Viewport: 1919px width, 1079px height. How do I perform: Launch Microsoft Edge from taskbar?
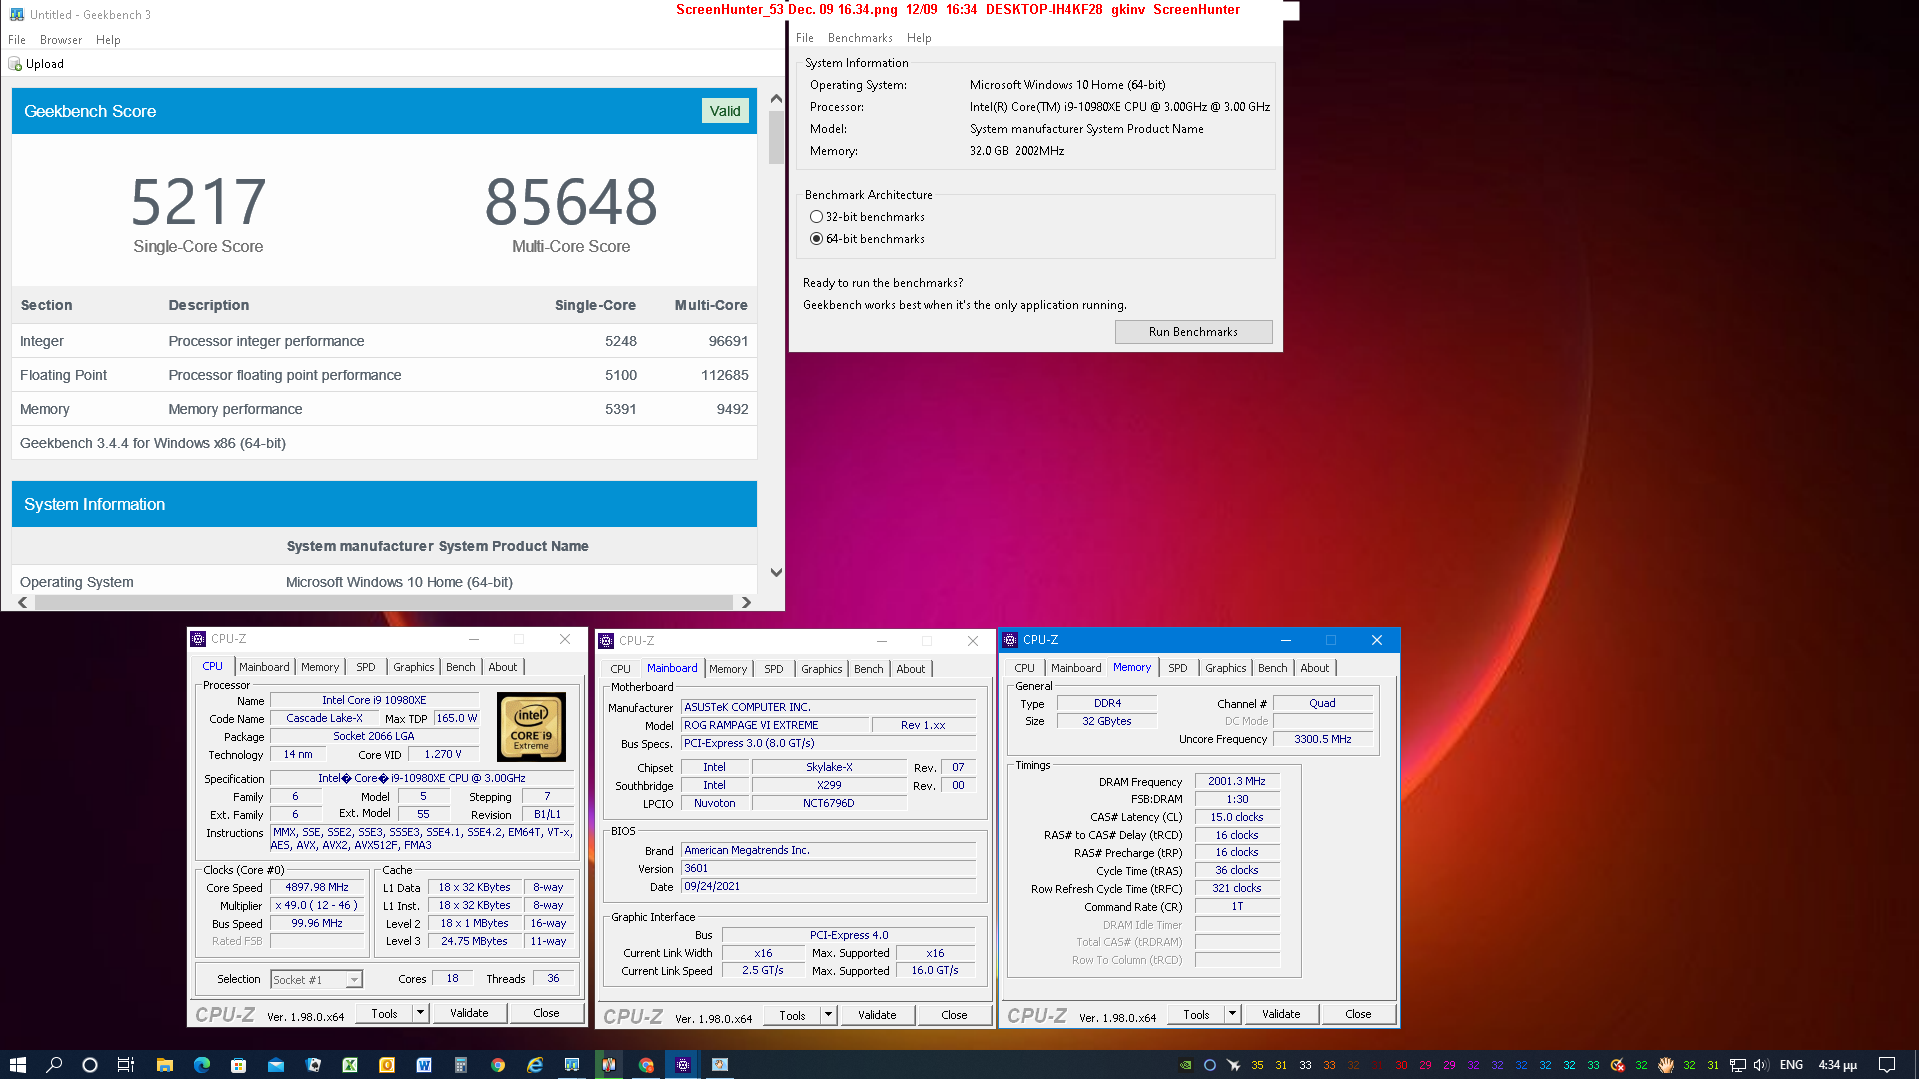[x=202, y=1065]
